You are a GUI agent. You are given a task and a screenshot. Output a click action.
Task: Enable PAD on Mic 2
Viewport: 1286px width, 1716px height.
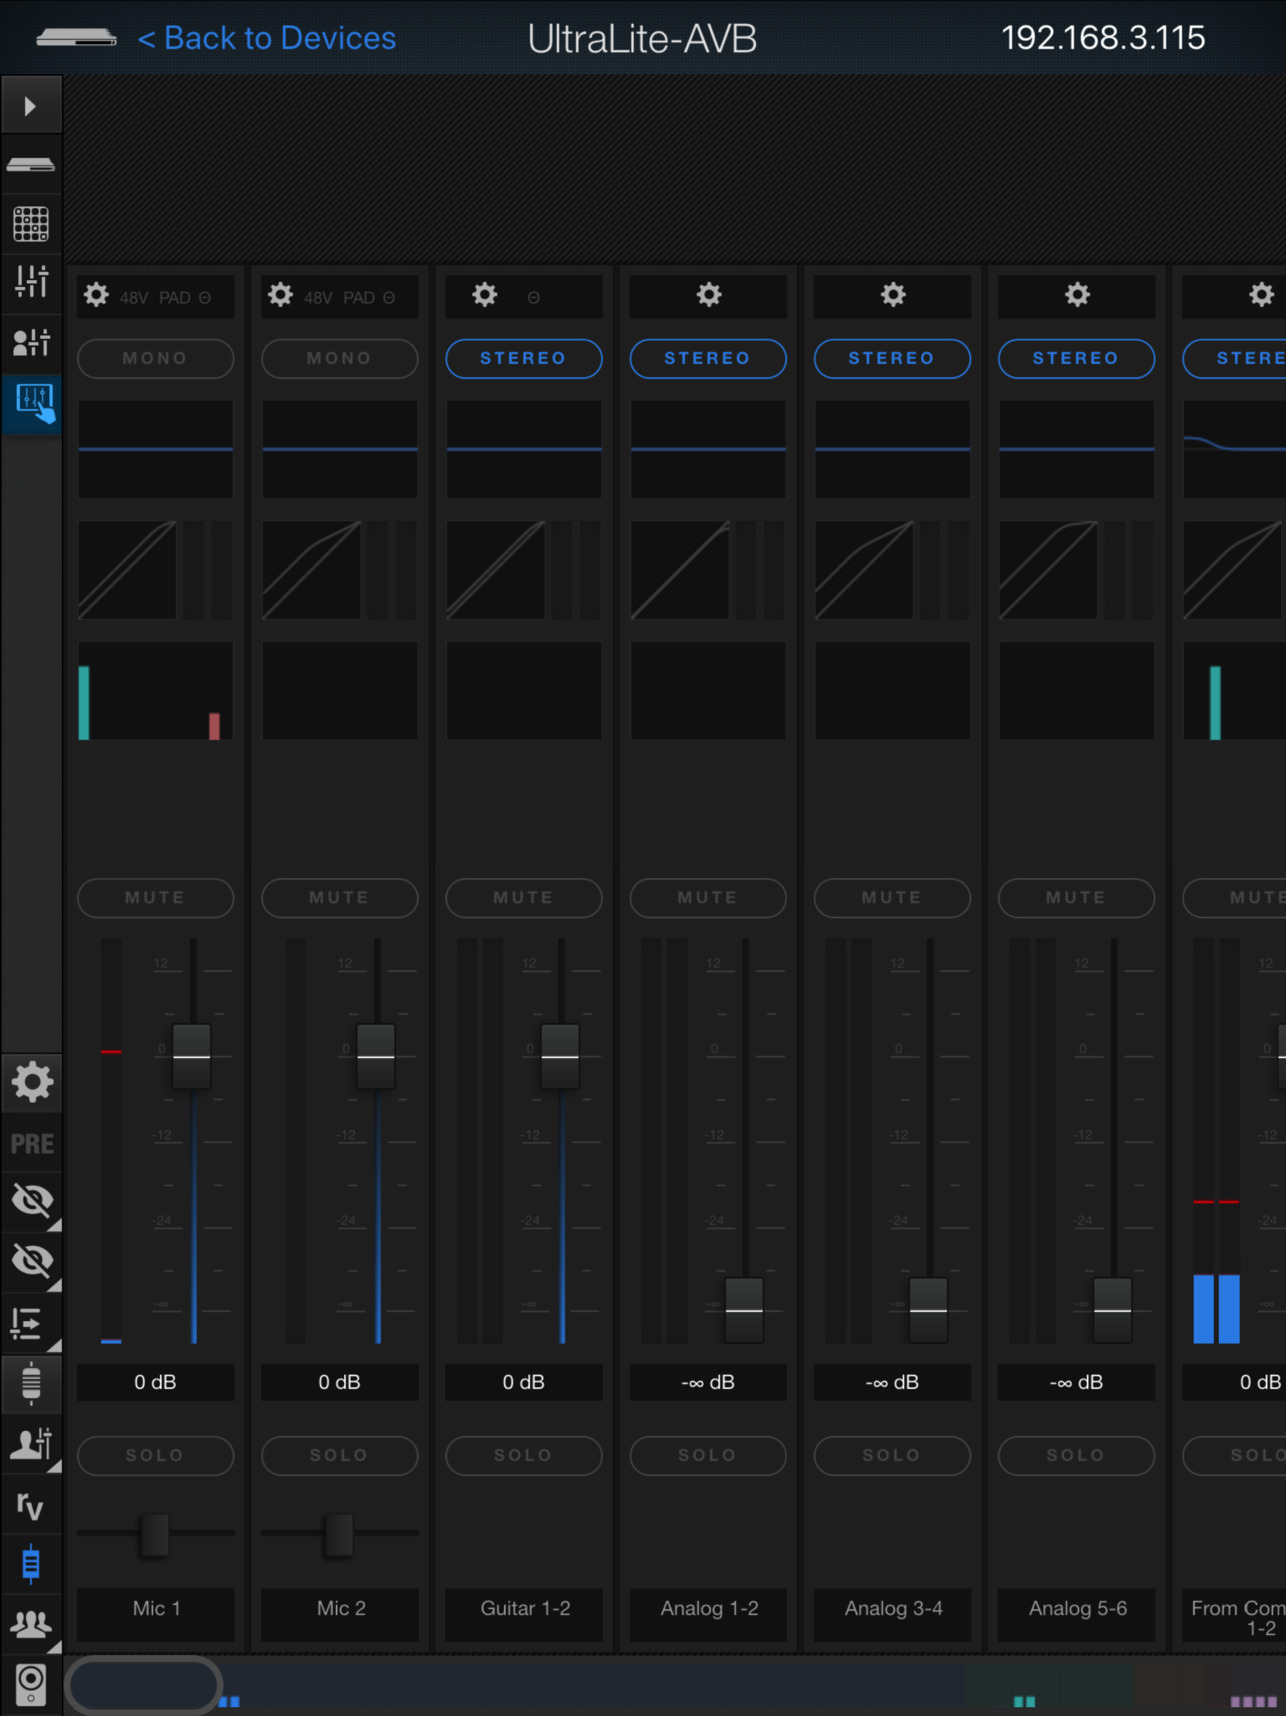[358, 298]
